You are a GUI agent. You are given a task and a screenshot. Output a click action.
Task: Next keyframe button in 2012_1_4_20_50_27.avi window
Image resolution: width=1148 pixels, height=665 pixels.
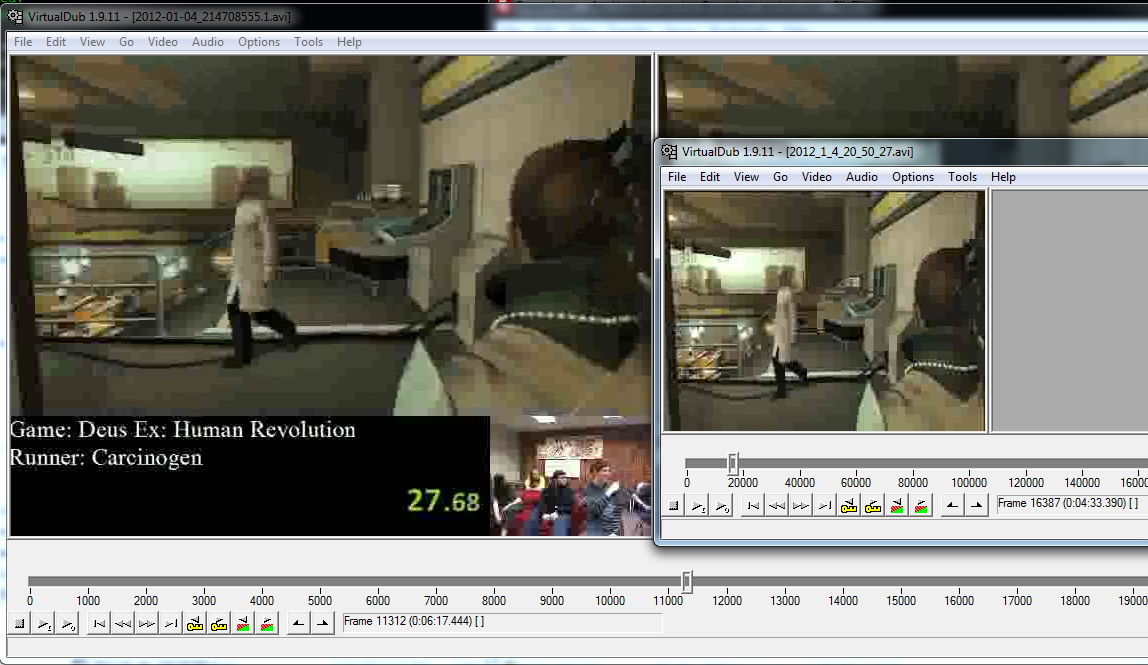[873, 505]
